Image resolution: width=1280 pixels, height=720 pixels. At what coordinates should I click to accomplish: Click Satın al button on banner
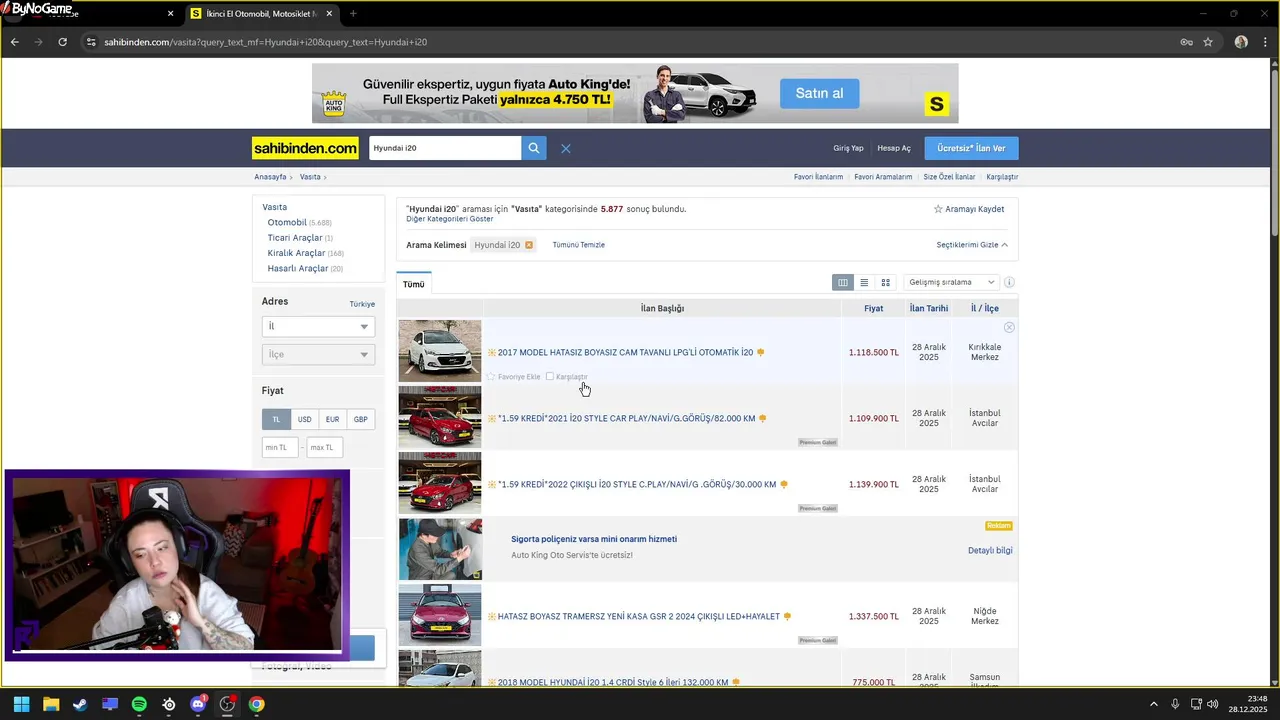(x=820, y=93)
